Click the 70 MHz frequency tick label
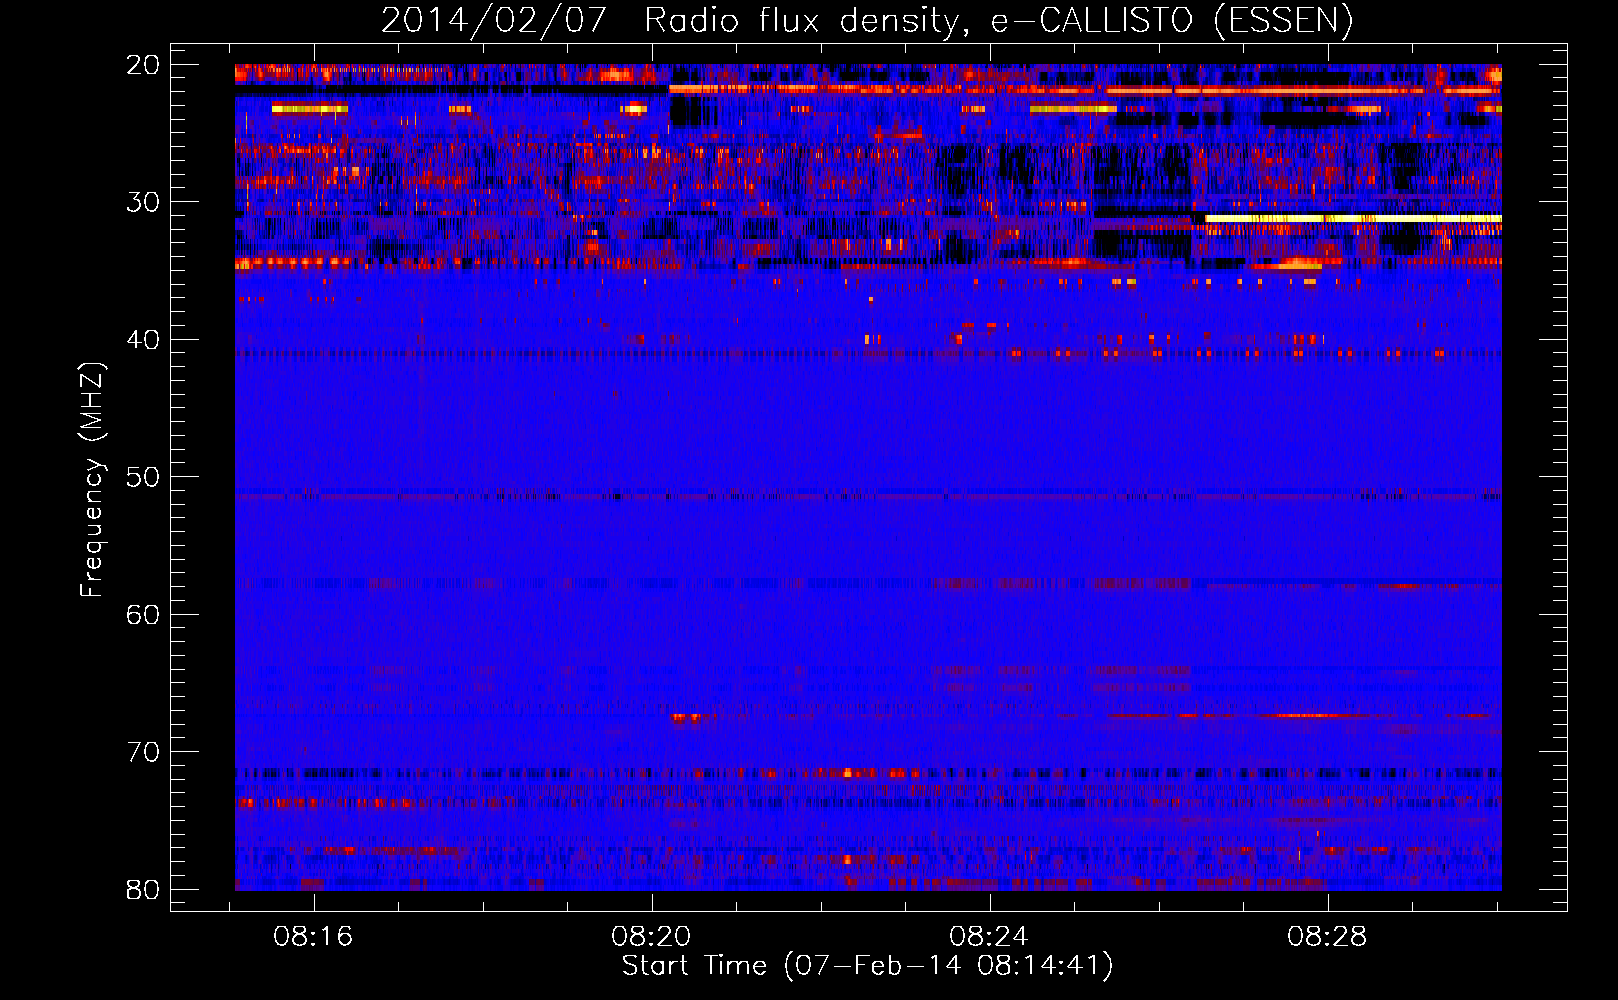Viewport: 1618px width, 1000px height. point(143,752)
